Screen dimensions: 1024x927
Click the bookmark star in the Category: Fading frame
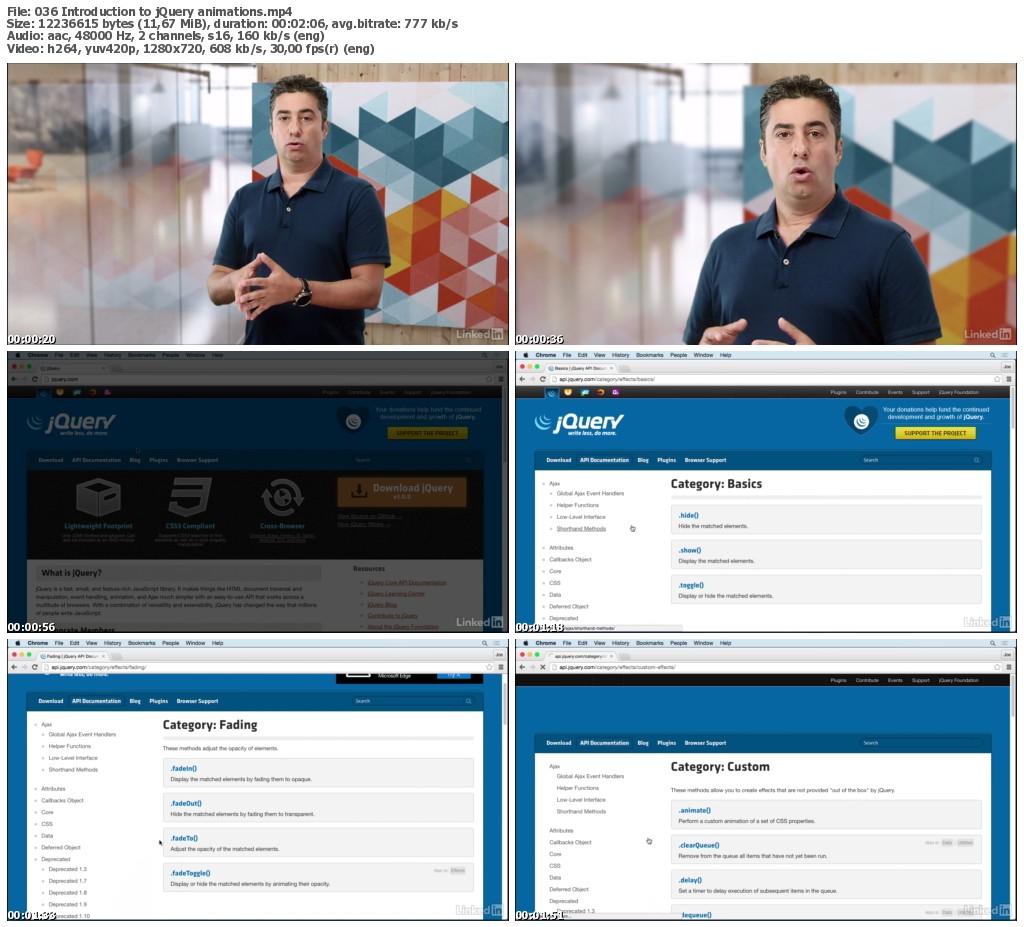pyautogui.click(x=489, y=667)
